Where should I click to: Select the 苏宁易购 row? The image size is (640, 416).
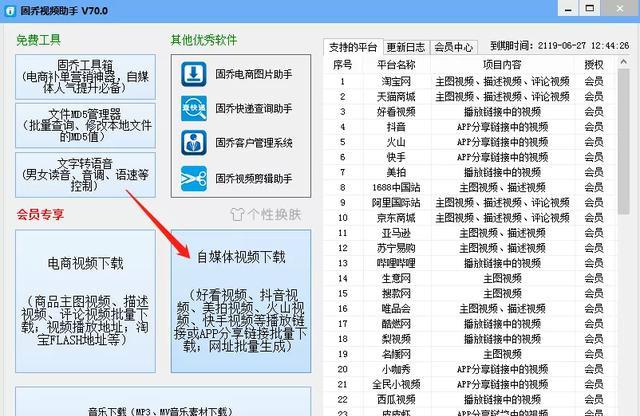coord(469,248)
